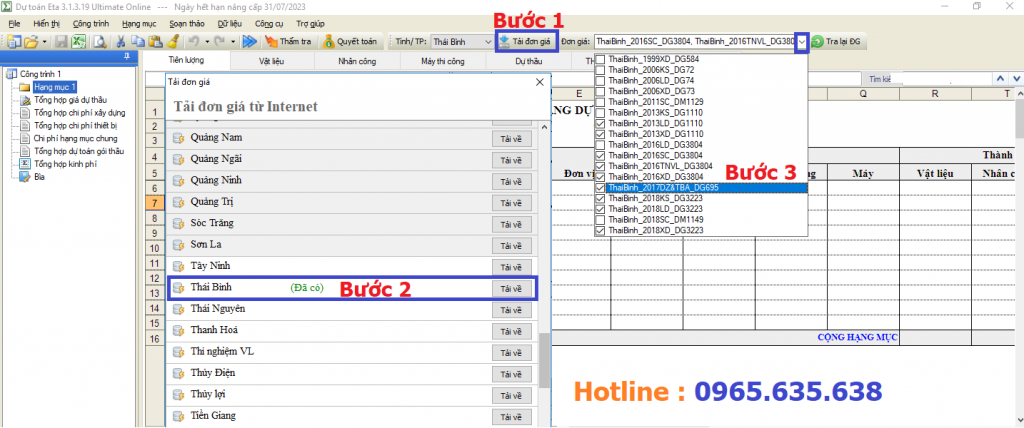Click Tải về button for Thái Bình
This screenshot has height=428, width=1024.
510,288
